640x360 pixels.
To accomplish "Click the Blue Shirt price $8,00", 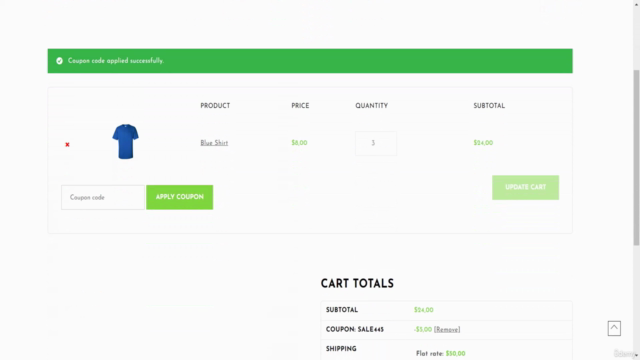I will click(x=299, y=143).
